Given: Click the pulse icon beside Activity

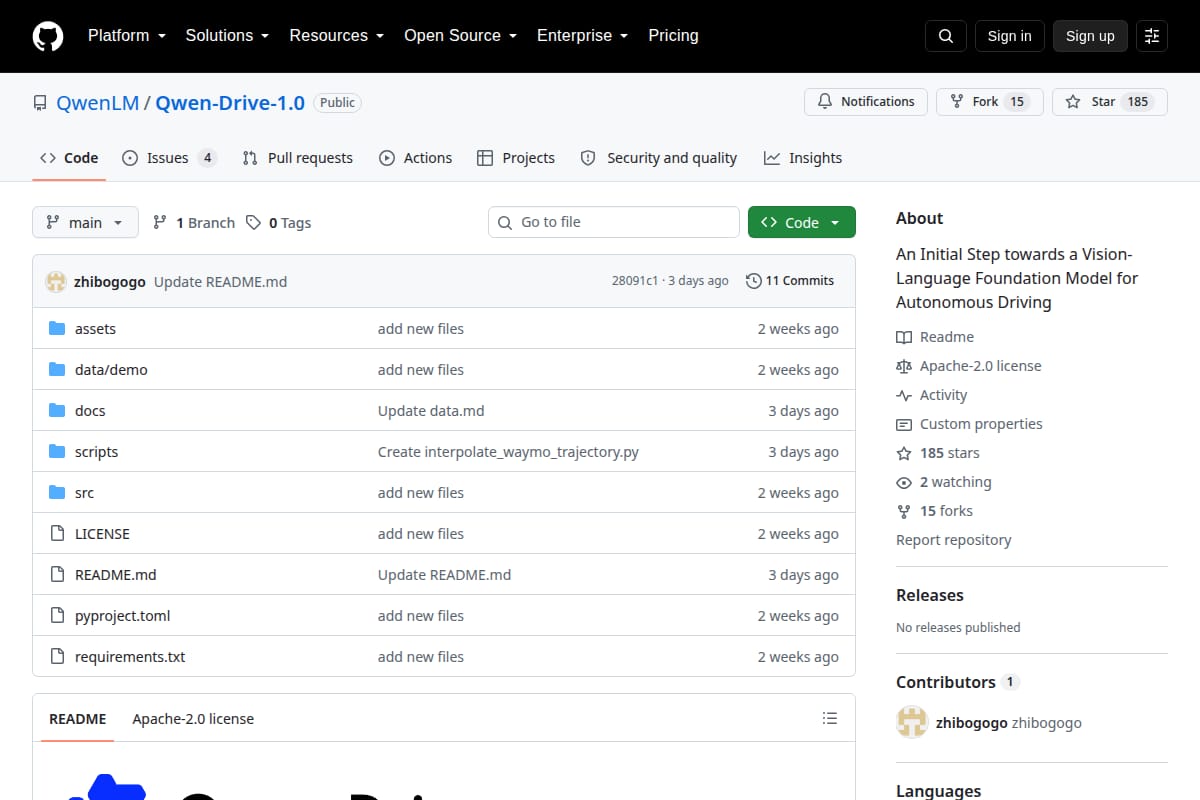Looking at the screenshot, I should [x=904, y=395].
